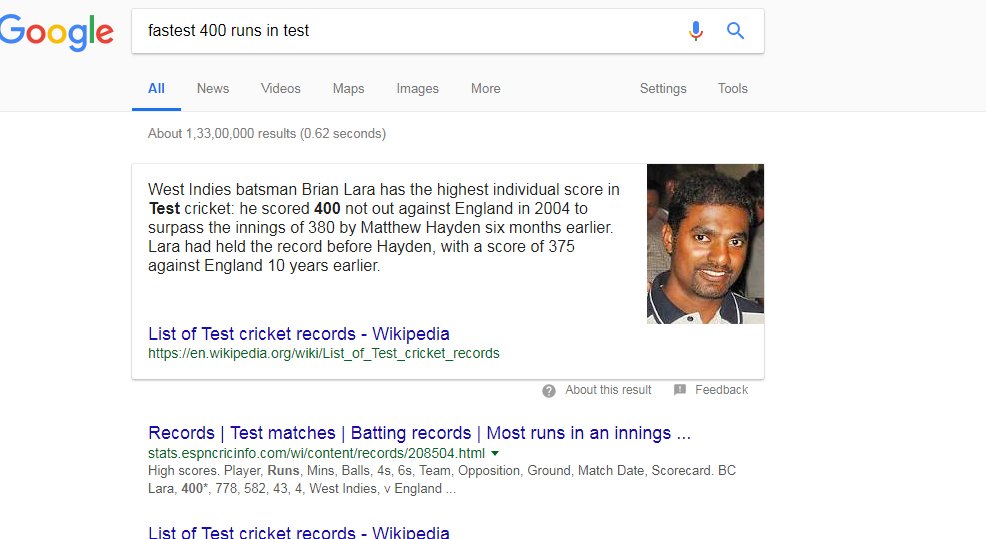Click the en.wikipedia.org List_of_Test_cricket_records URL
Screen dimensions: 986x539
pyautogui.click(x=324, y=353)
